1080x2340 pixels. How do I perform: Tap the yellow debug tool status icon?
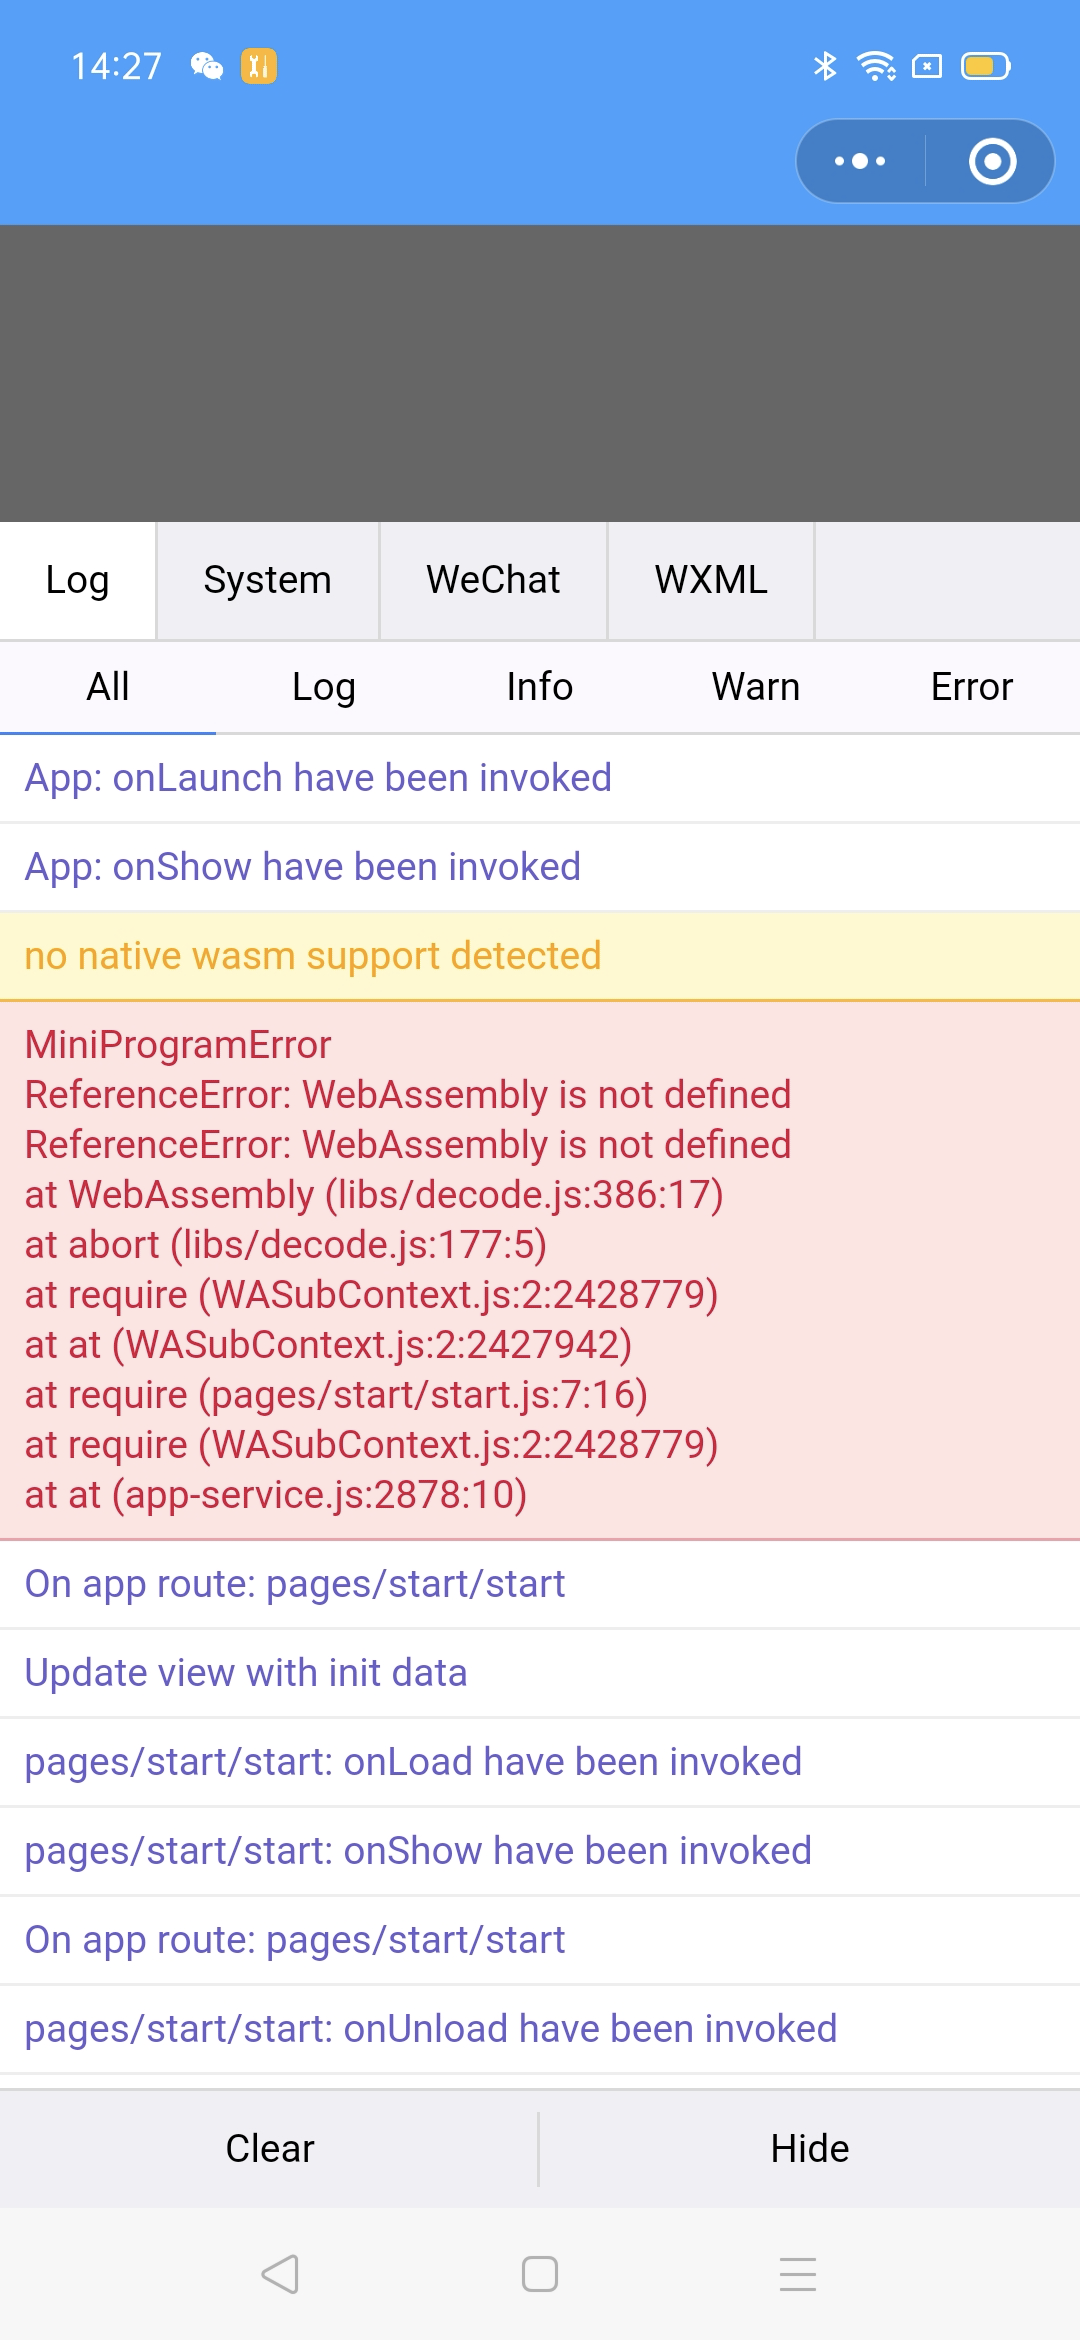point(259,66)
